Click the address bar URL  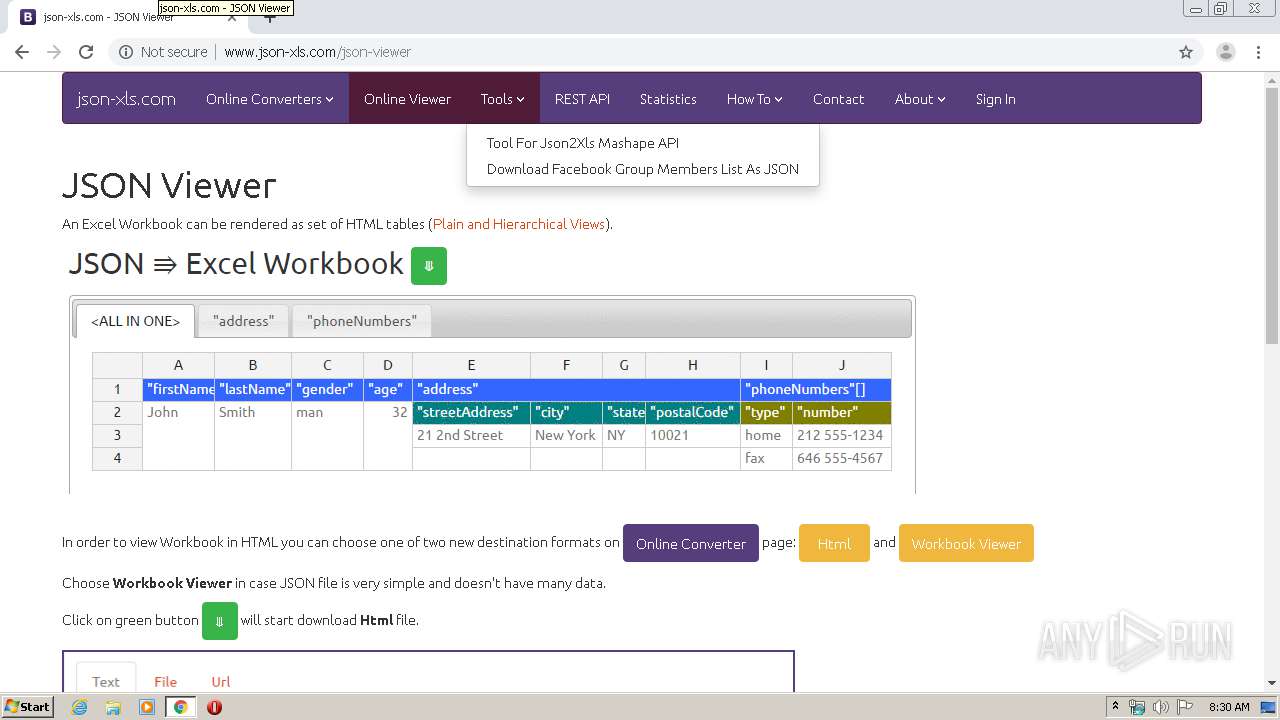pos(317,52)
